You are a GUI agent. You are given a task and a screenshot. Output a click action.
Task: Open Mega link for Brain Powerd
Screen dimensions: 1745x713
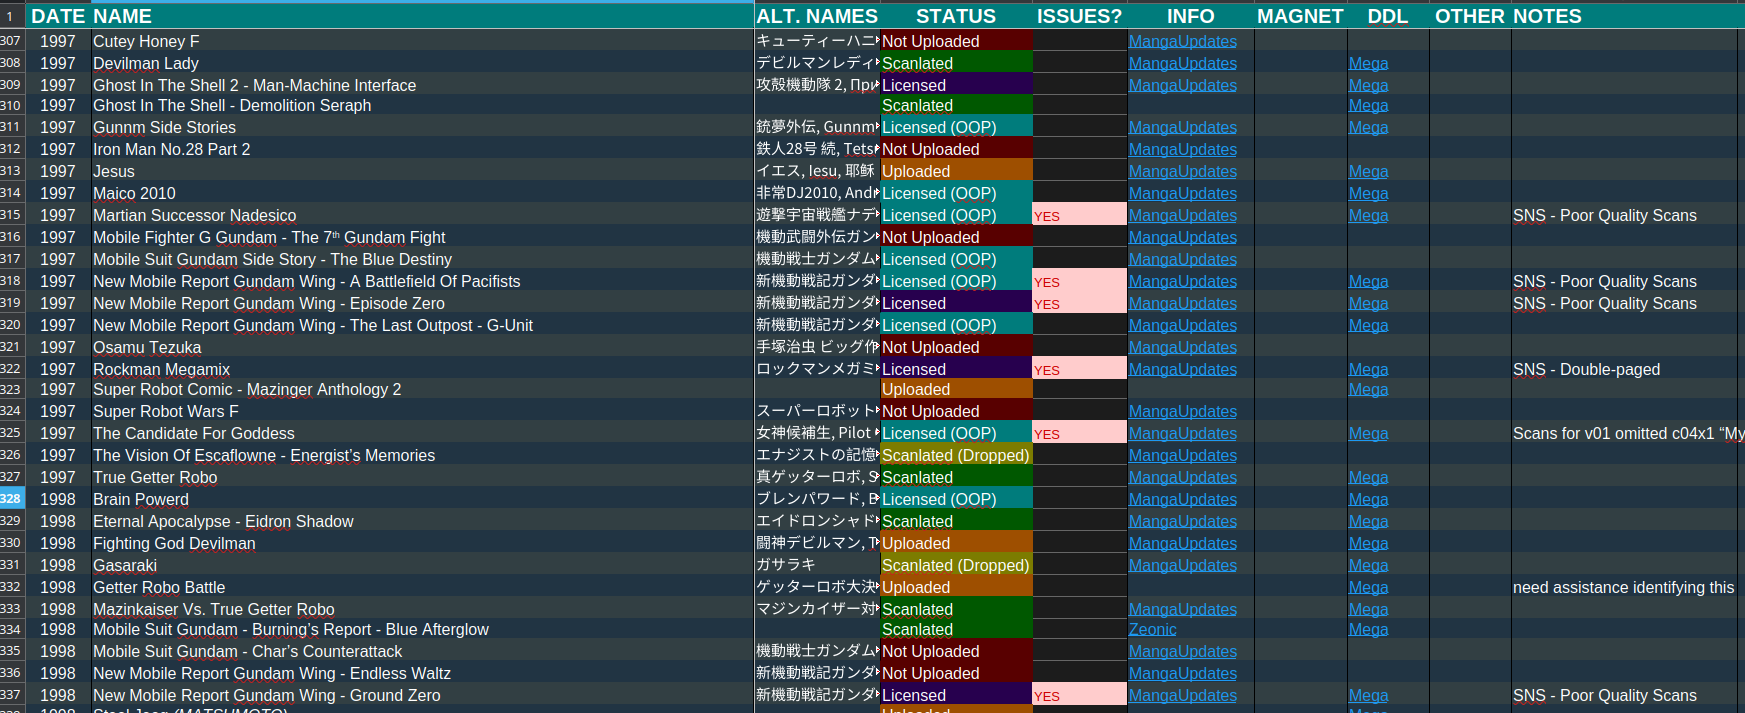[1368, 499]
